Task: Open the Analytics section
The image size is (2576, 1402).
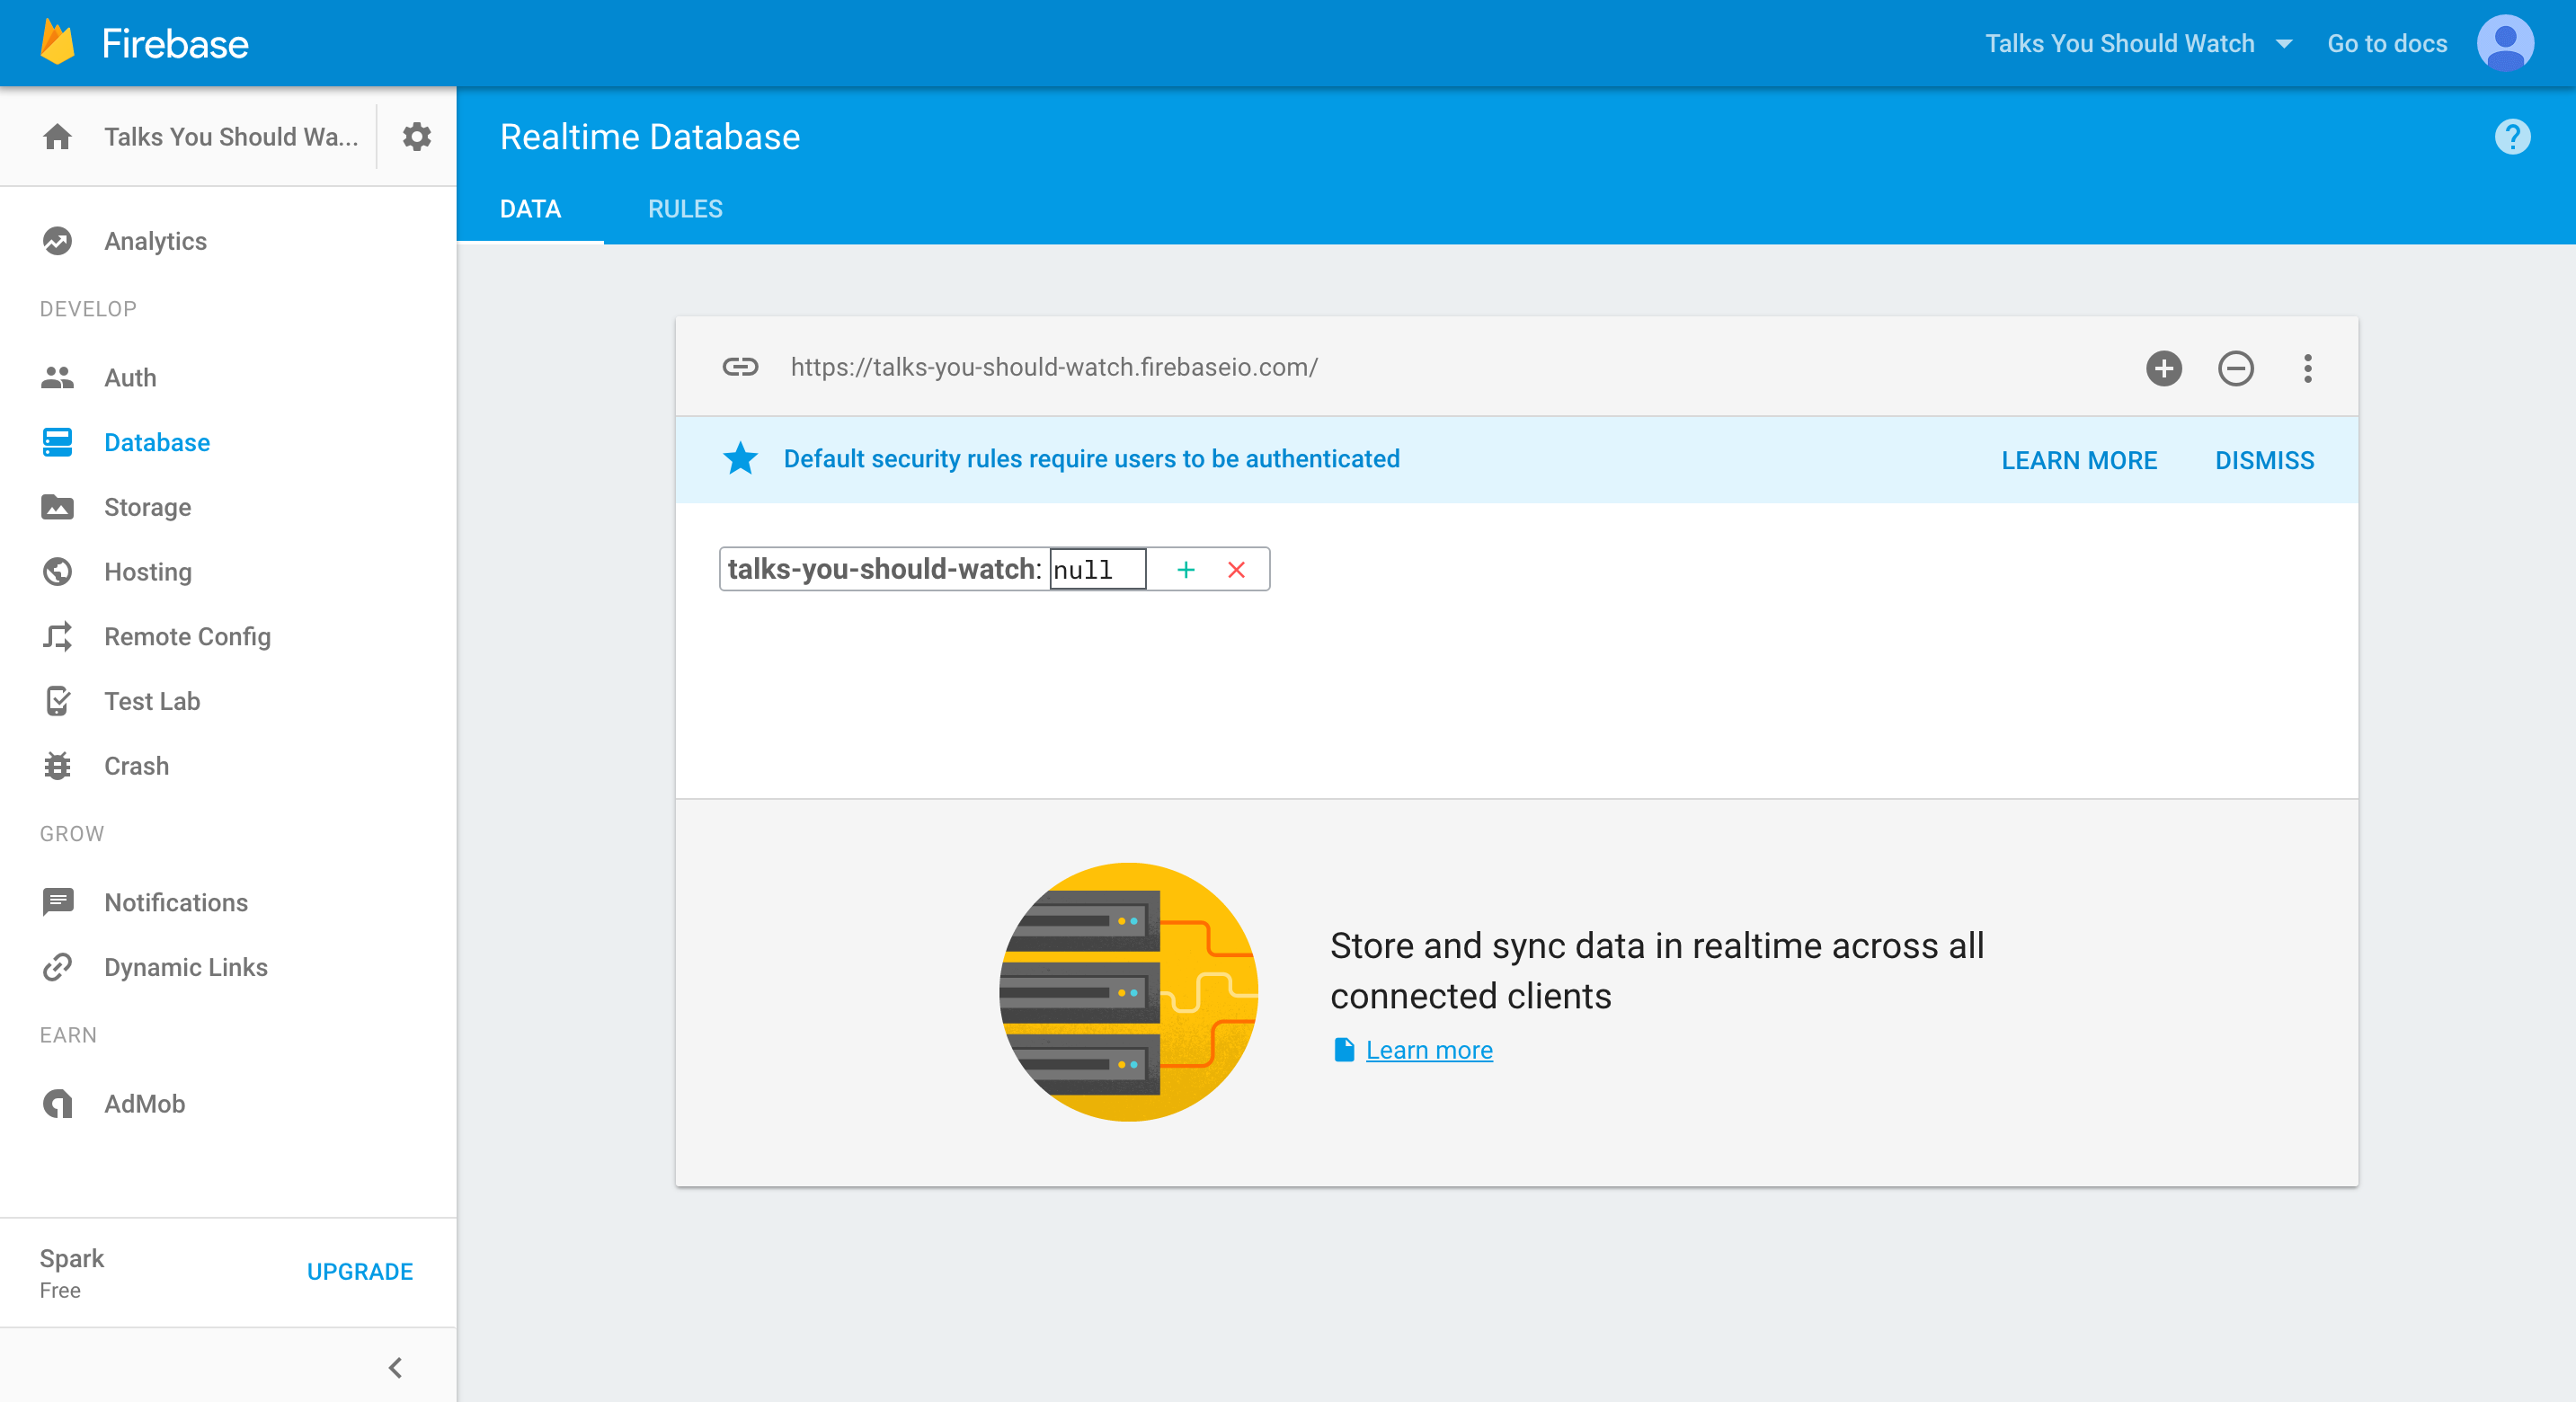Action: (155, 241)
